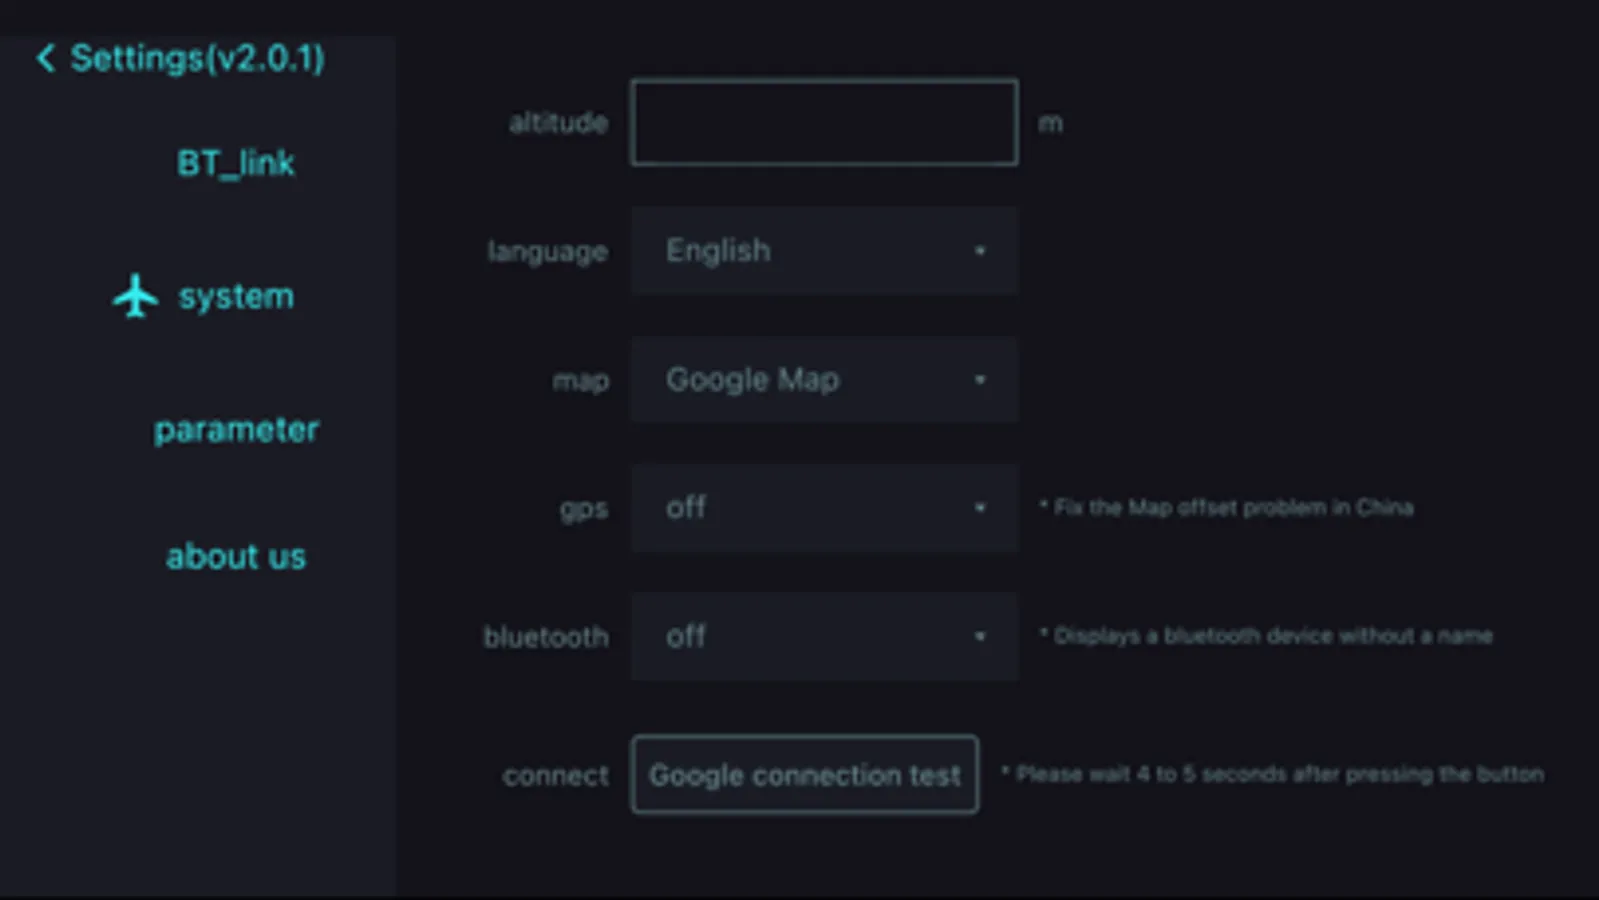Open the language dropdown showing English

(824, 251)
